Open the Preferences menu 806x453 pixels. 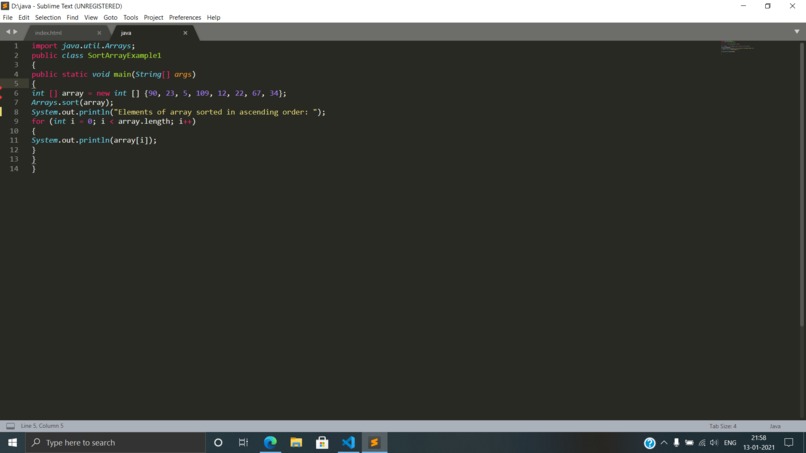(x=185, y=17)
